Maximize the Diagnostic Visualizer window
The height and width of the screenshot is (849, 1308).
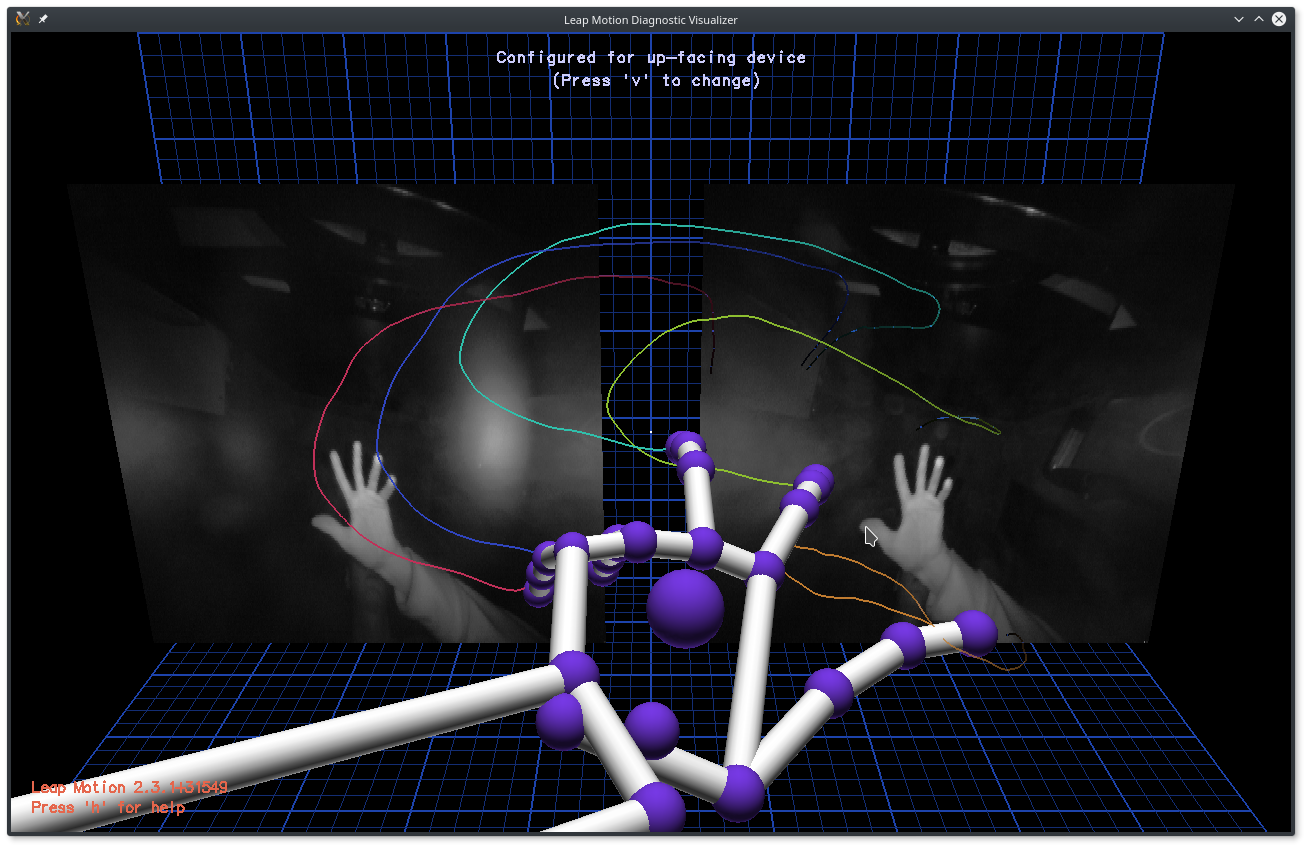pyautogui.click(x=1259, y=19)
